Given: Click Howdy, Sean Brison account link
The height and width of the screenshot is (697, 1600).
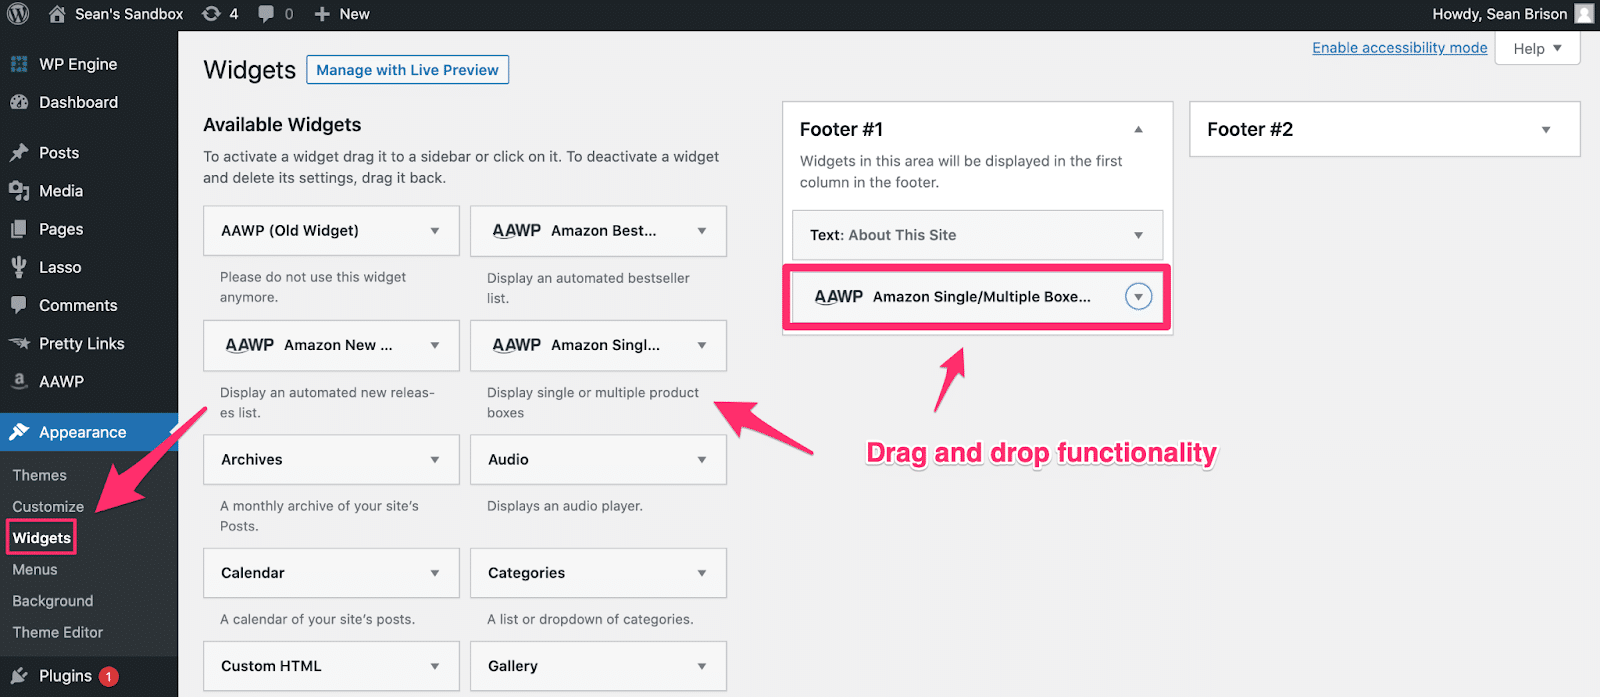Looking at the screenshot, I should coord(1500,14).
